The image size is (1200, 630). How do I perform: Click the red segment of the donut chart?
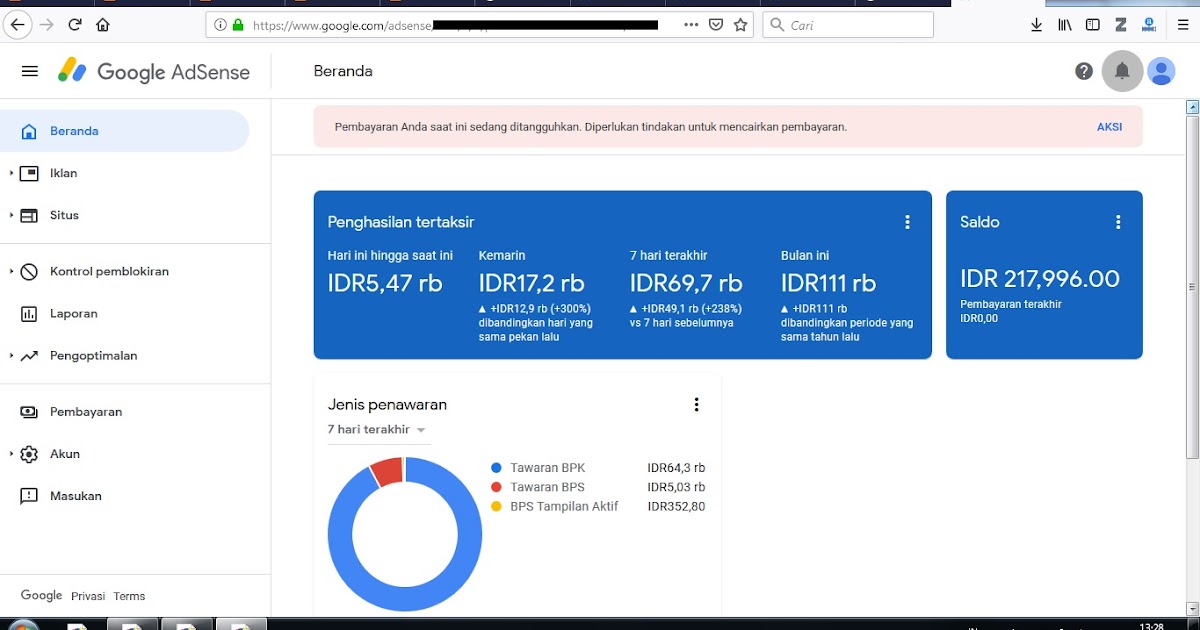pyautogui.click(x=390, y=470)
